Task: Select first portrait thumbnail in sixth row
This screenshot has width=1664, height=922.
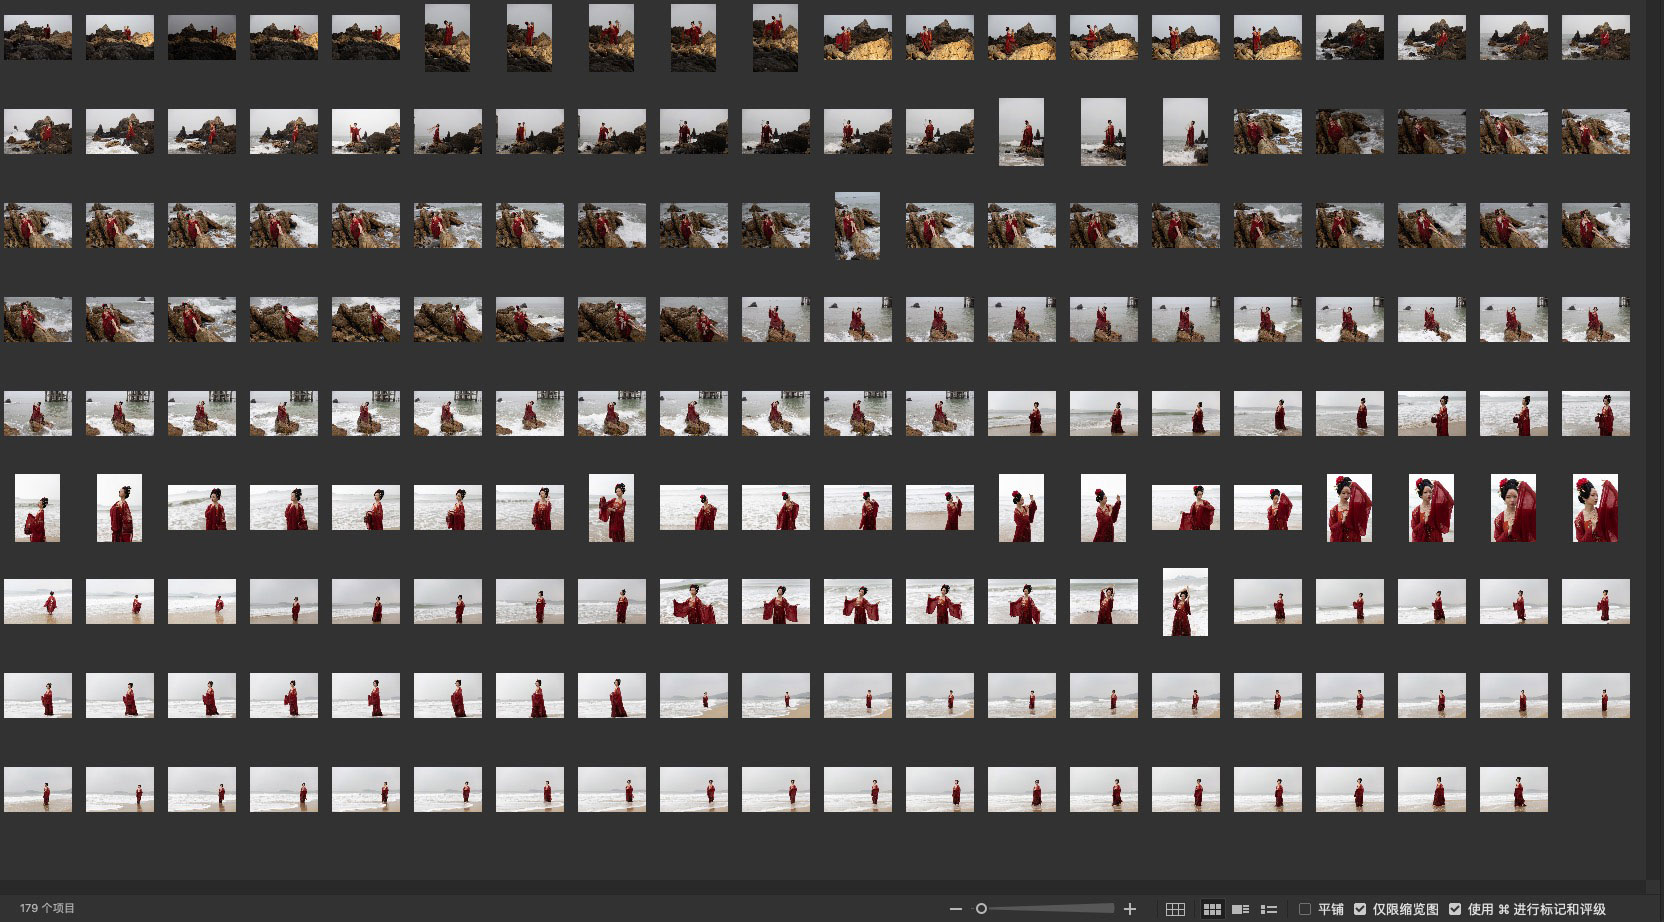Action: 38,508
